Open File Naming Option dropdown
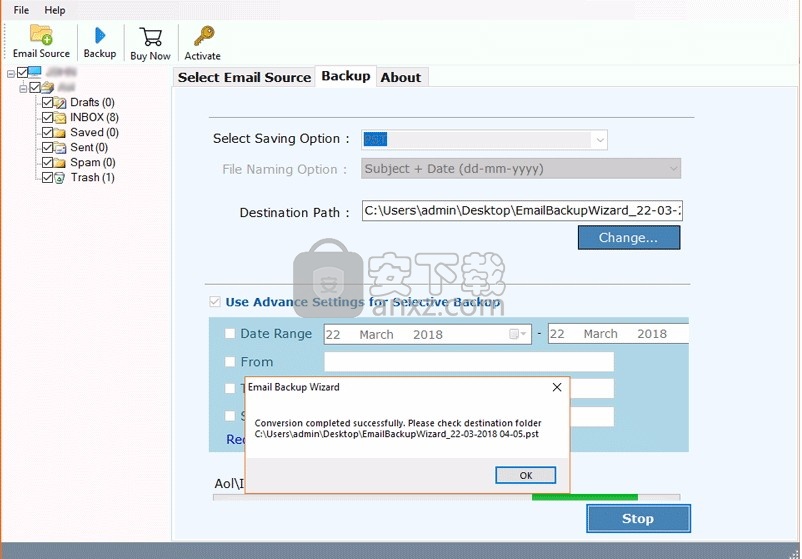The image size is (802, 559). click(521, 168)
